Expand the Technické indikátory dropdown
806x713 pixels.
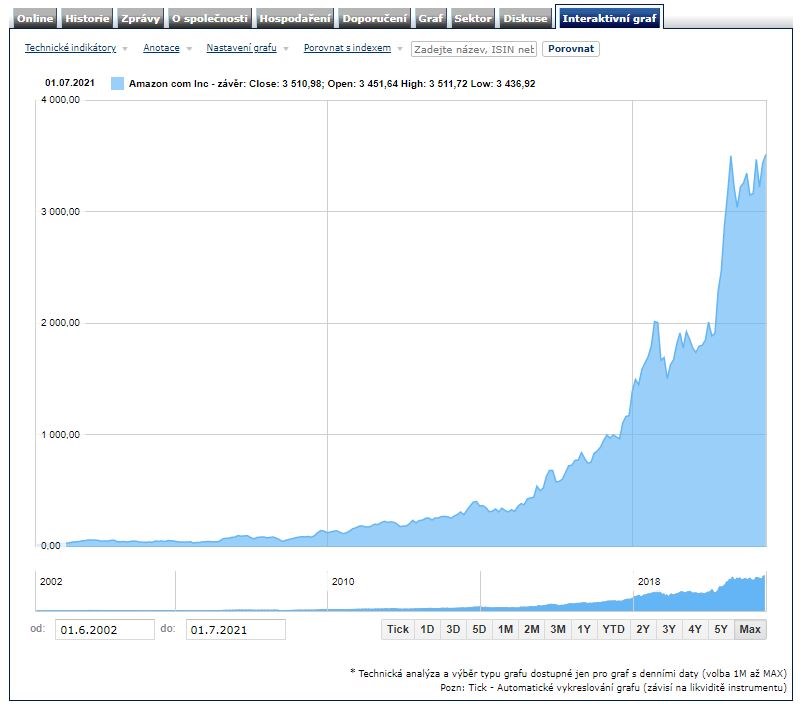coord(70,48)
